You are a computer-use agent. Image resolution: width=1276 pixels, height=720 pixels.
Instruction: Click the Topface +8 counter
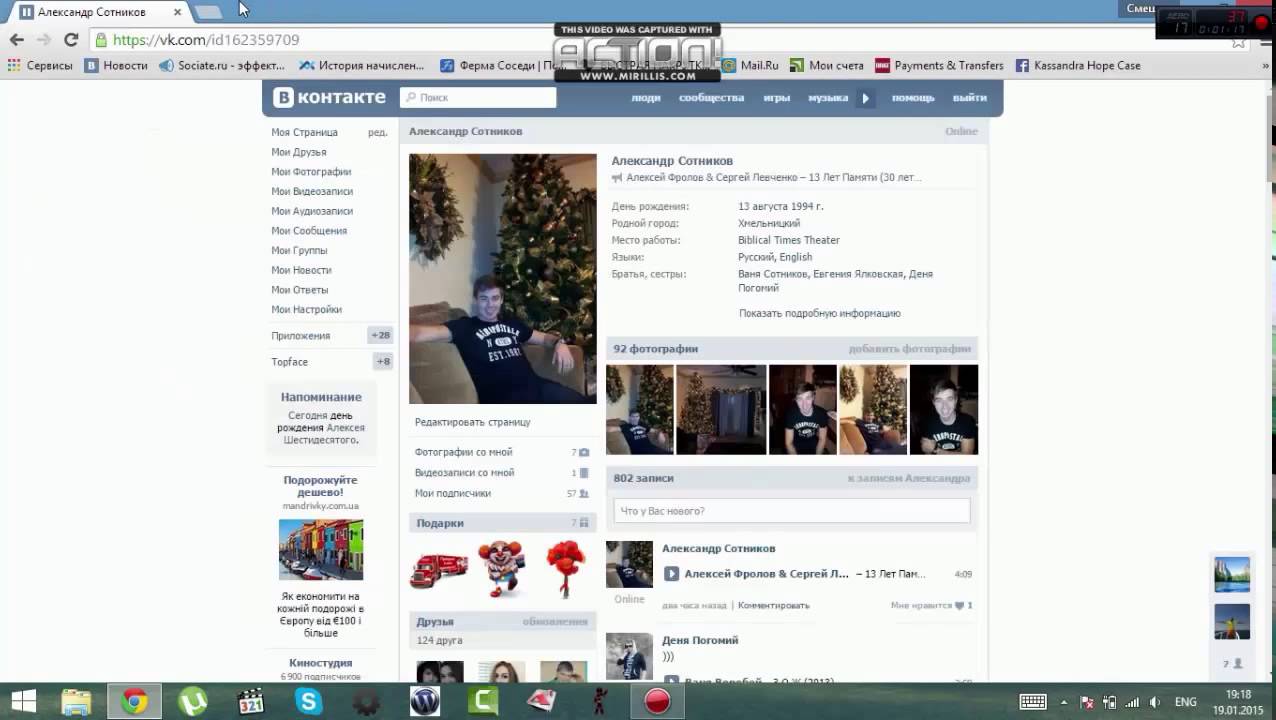point(383,362)
